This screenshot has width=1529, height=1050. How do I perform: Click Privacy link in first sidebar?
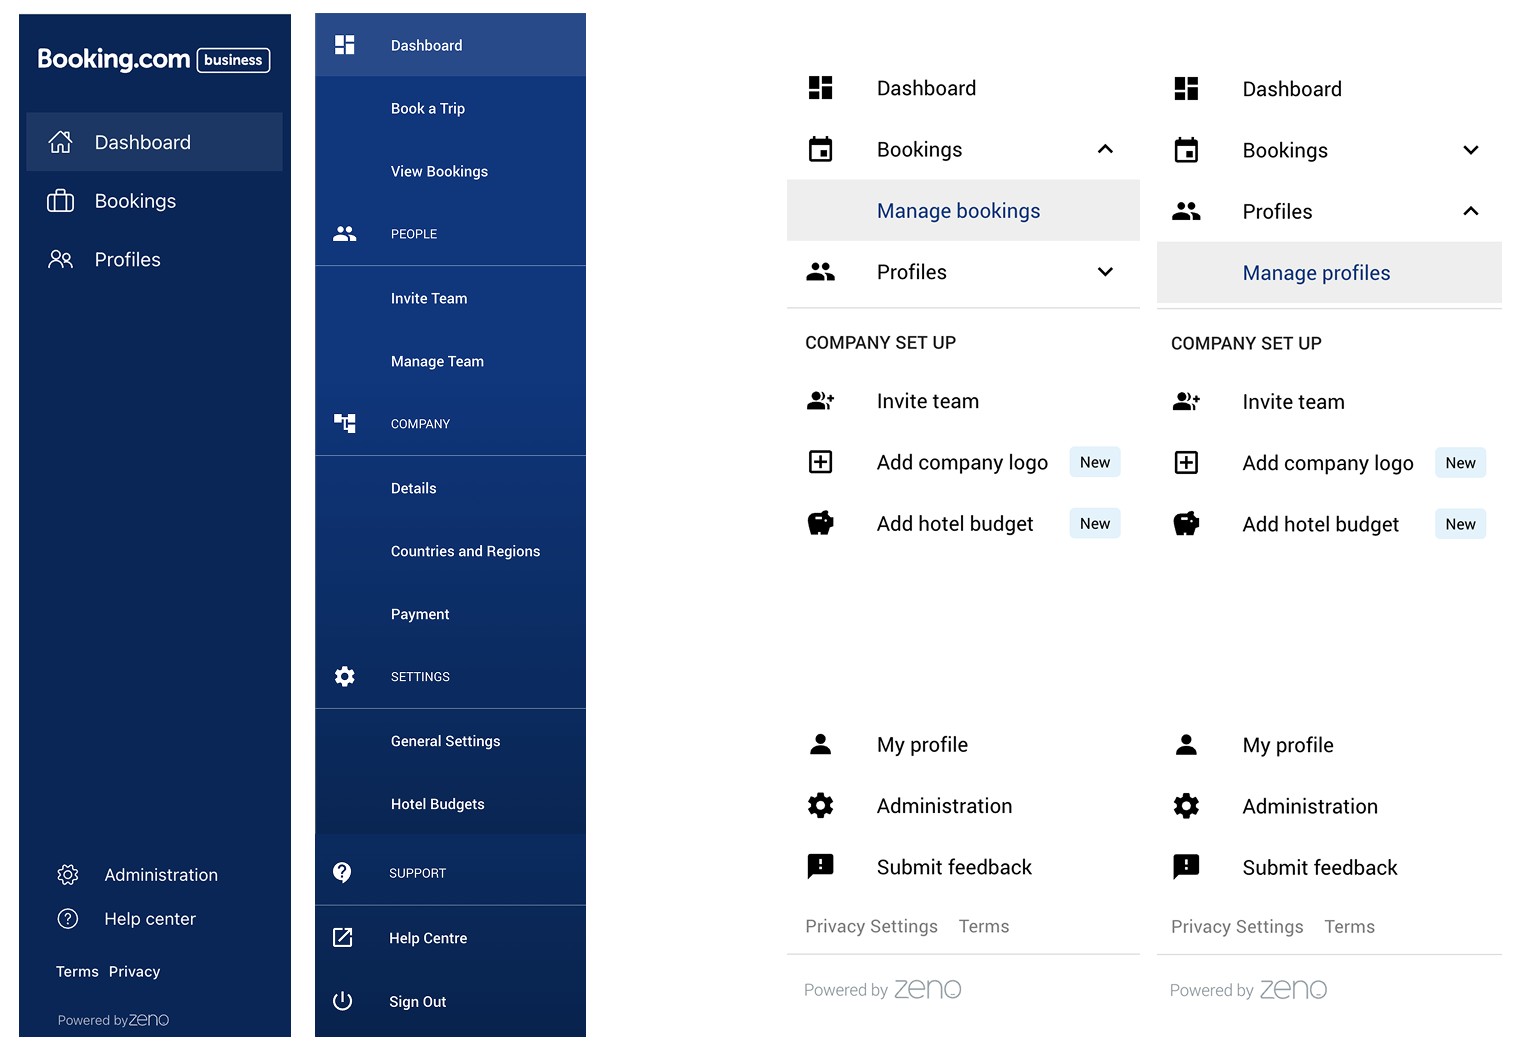tap(134, 972)
